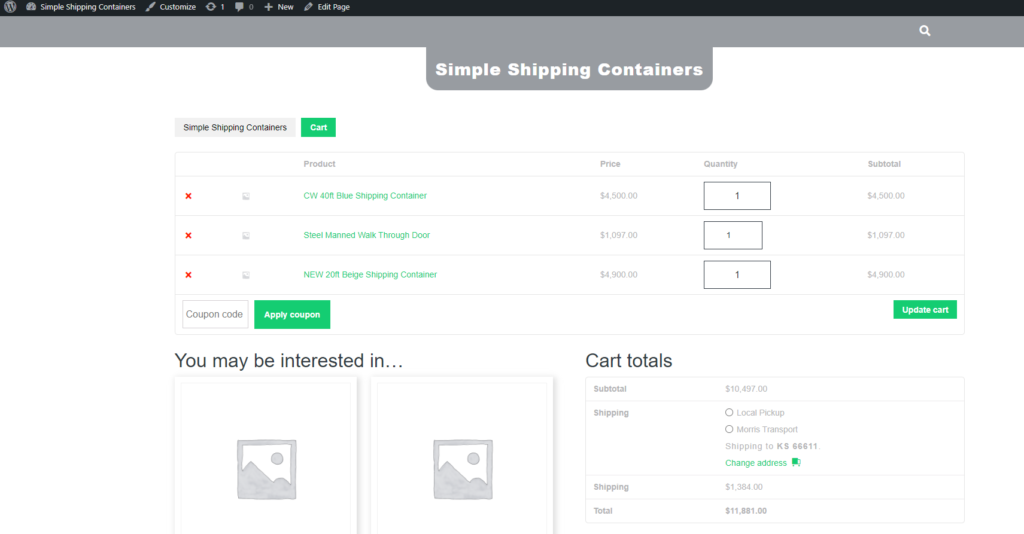The height and width of the screenshot is (534, 1024).
Task: Click the Apply coupon button
Action: [x=292, y=315]
